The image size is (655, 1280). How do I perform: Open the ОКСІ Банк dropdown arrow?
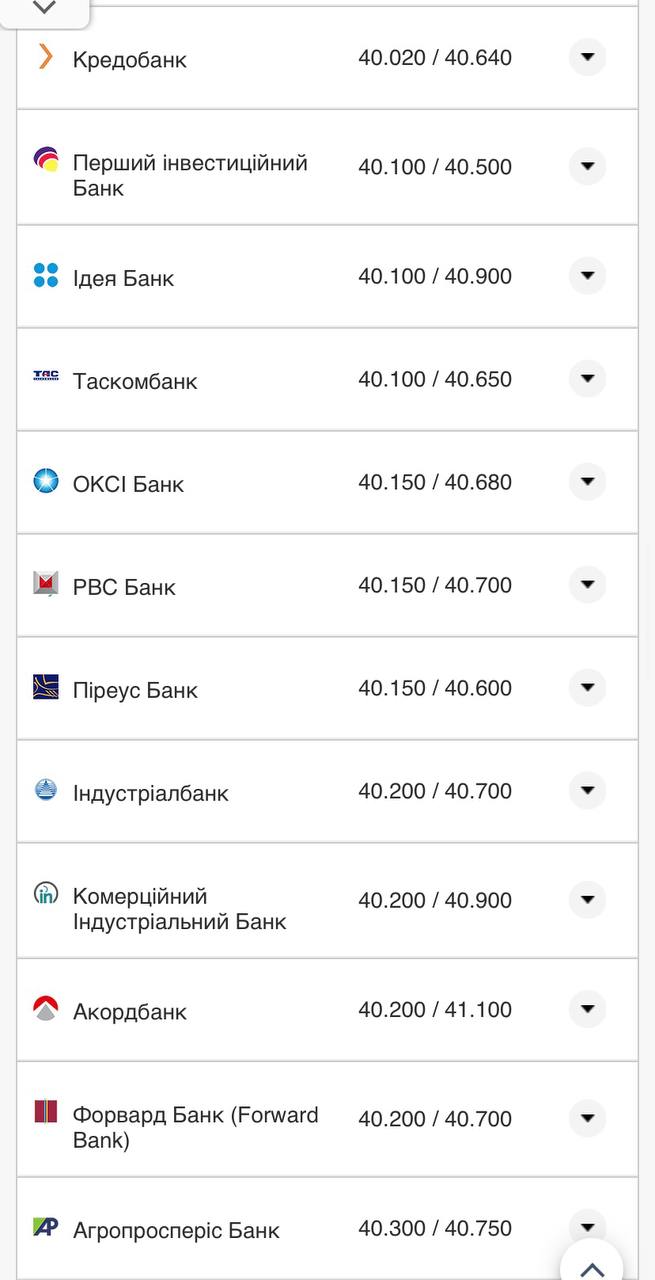coord(587,481)
